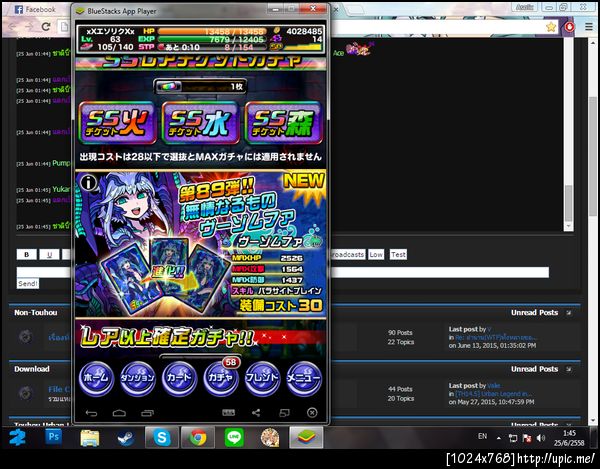Click the BlueStacks taskbar icon
This screenshot has width=600, height=469.
point(306,437)
